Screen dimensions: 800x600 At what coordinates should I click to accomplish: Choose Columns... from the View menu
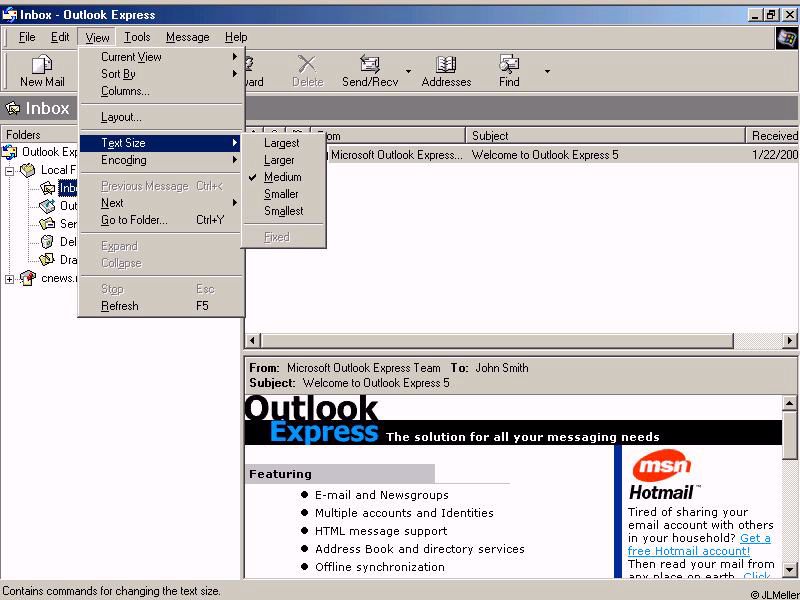(x=125, y=91)
